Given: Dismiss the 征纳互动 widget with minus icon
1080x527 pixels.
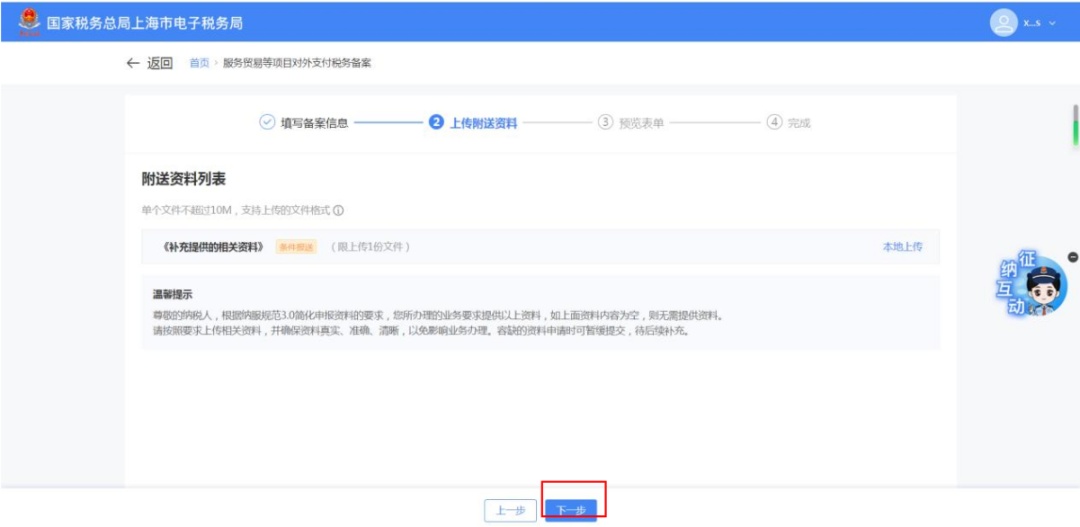Looking at the screenshot, I should coord(1072,256).
